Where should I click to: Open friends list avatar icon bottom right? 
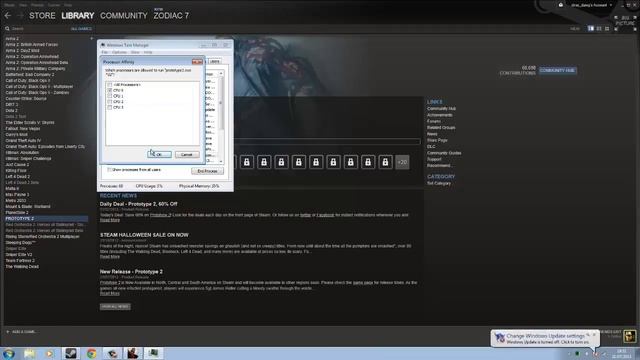[x=630, y=336]
